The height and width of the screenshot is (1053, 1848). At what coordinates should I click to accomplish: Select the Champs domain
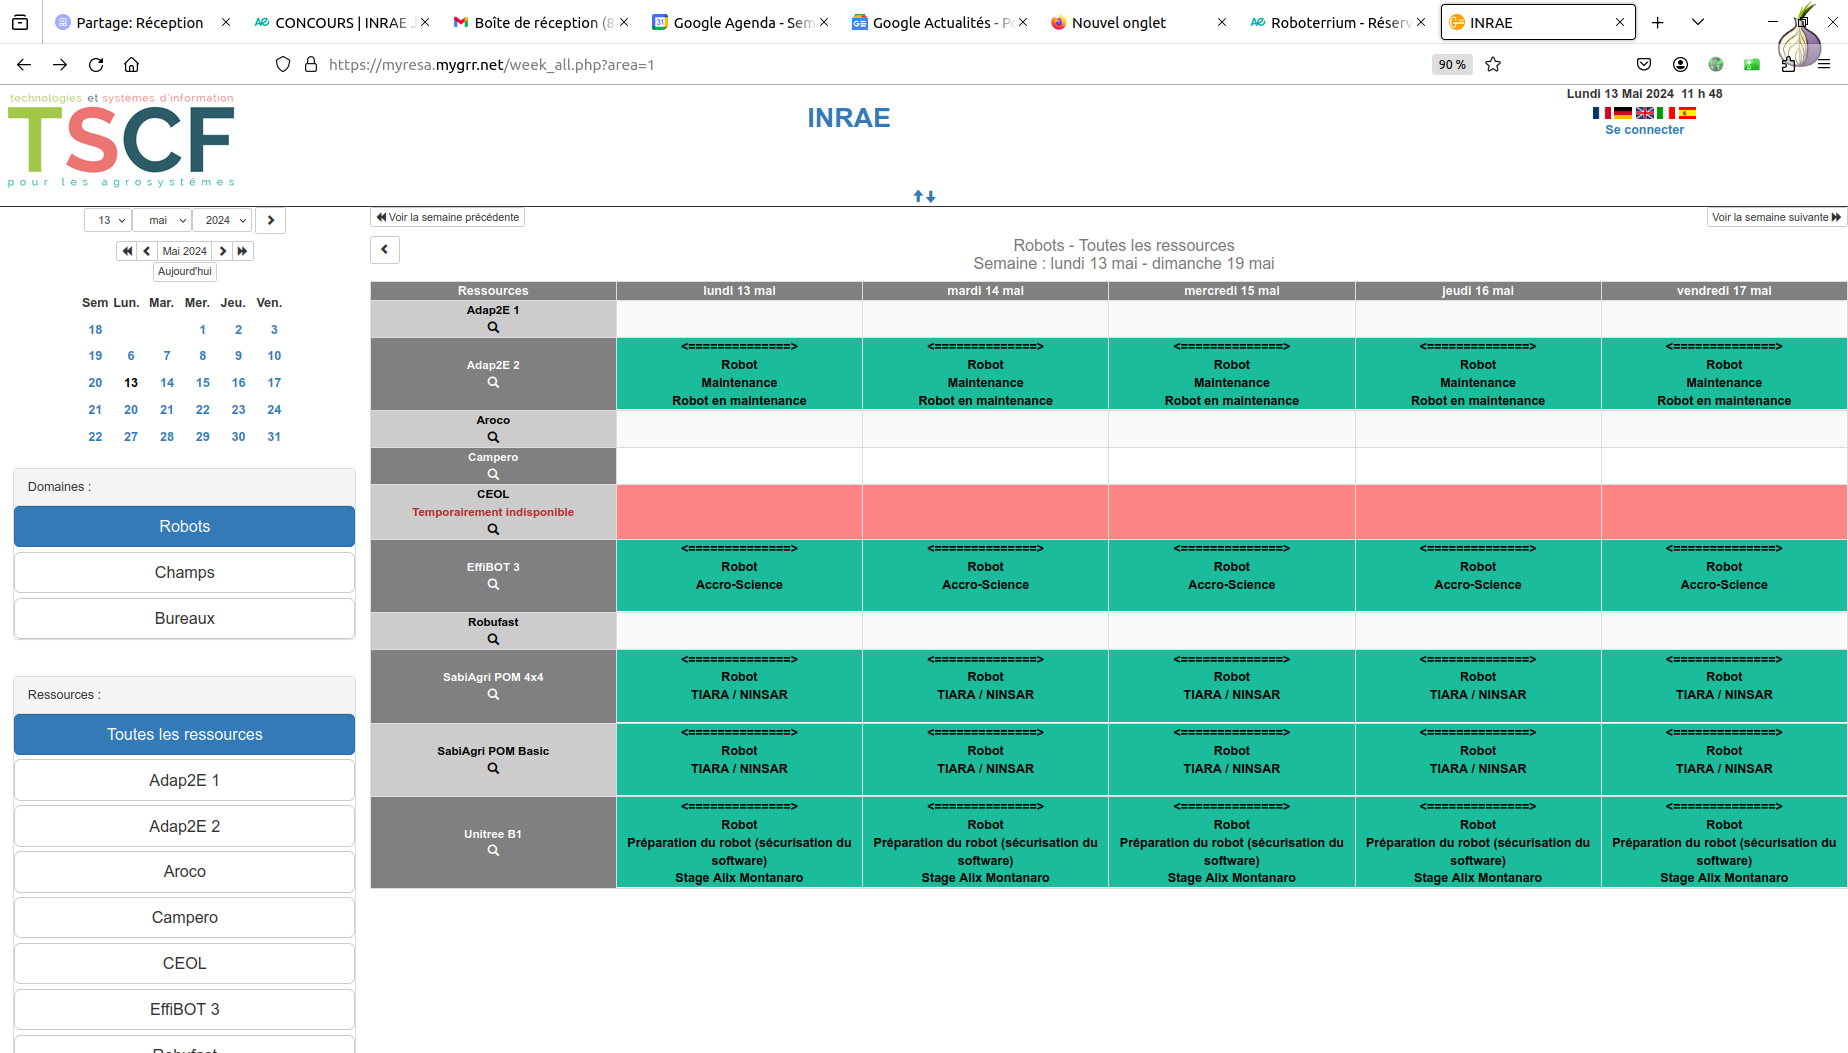185,573
